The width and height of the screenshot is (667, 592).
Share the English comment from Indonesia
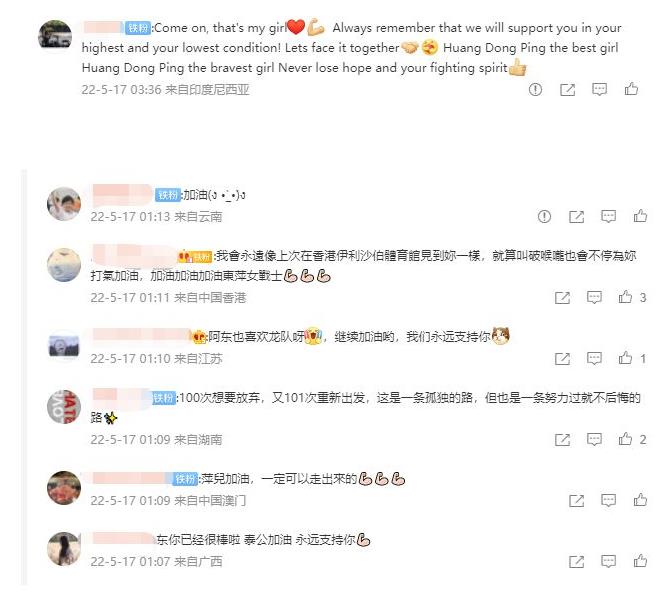tap(567, 90)
